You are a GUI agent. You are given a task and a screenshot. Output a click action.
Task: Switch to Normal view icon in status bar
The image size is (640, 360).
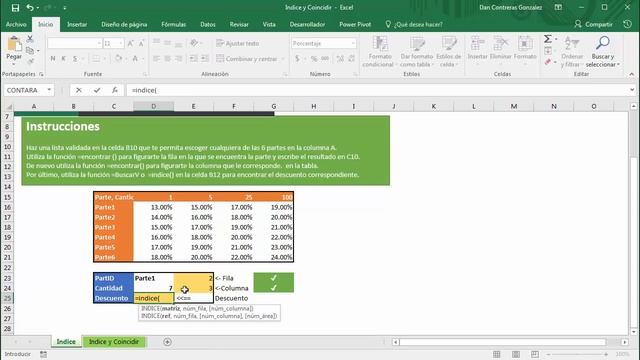click(x=497, y=354)
